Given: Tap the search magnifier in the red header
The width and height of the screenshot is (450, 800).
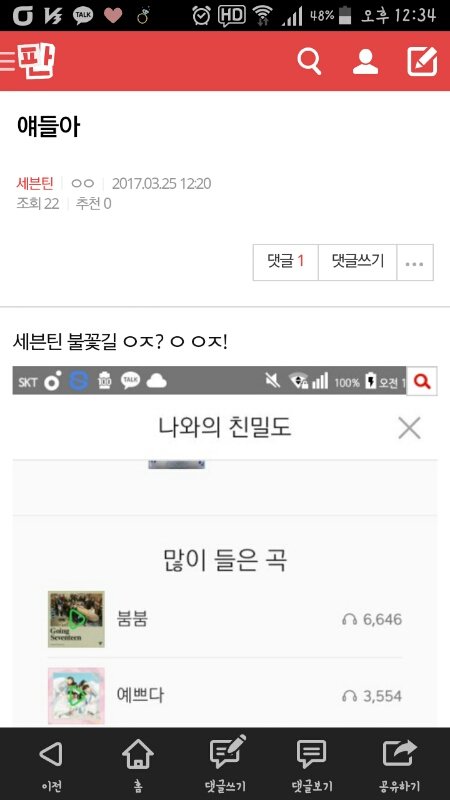Looking at the screenshot, I should (x=309, y=61).
